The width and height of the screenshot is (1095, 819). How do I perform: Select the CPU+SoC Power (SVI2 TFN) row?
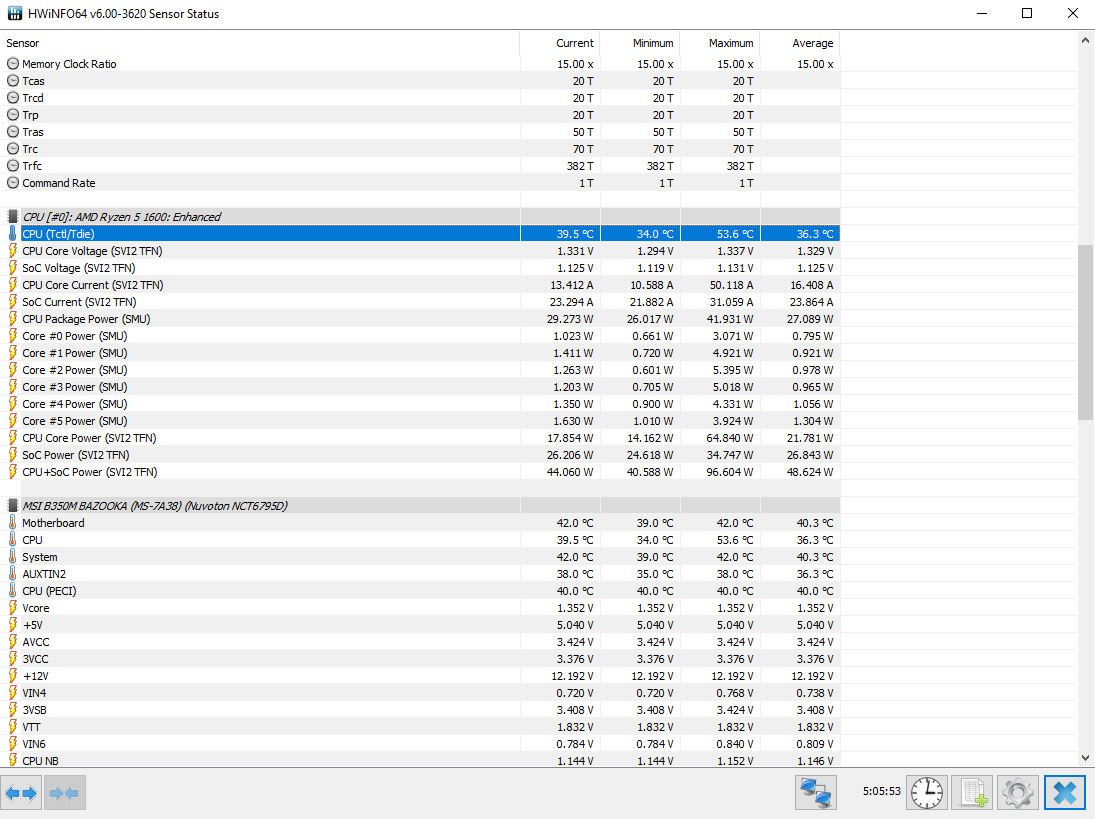click(420, 472)
